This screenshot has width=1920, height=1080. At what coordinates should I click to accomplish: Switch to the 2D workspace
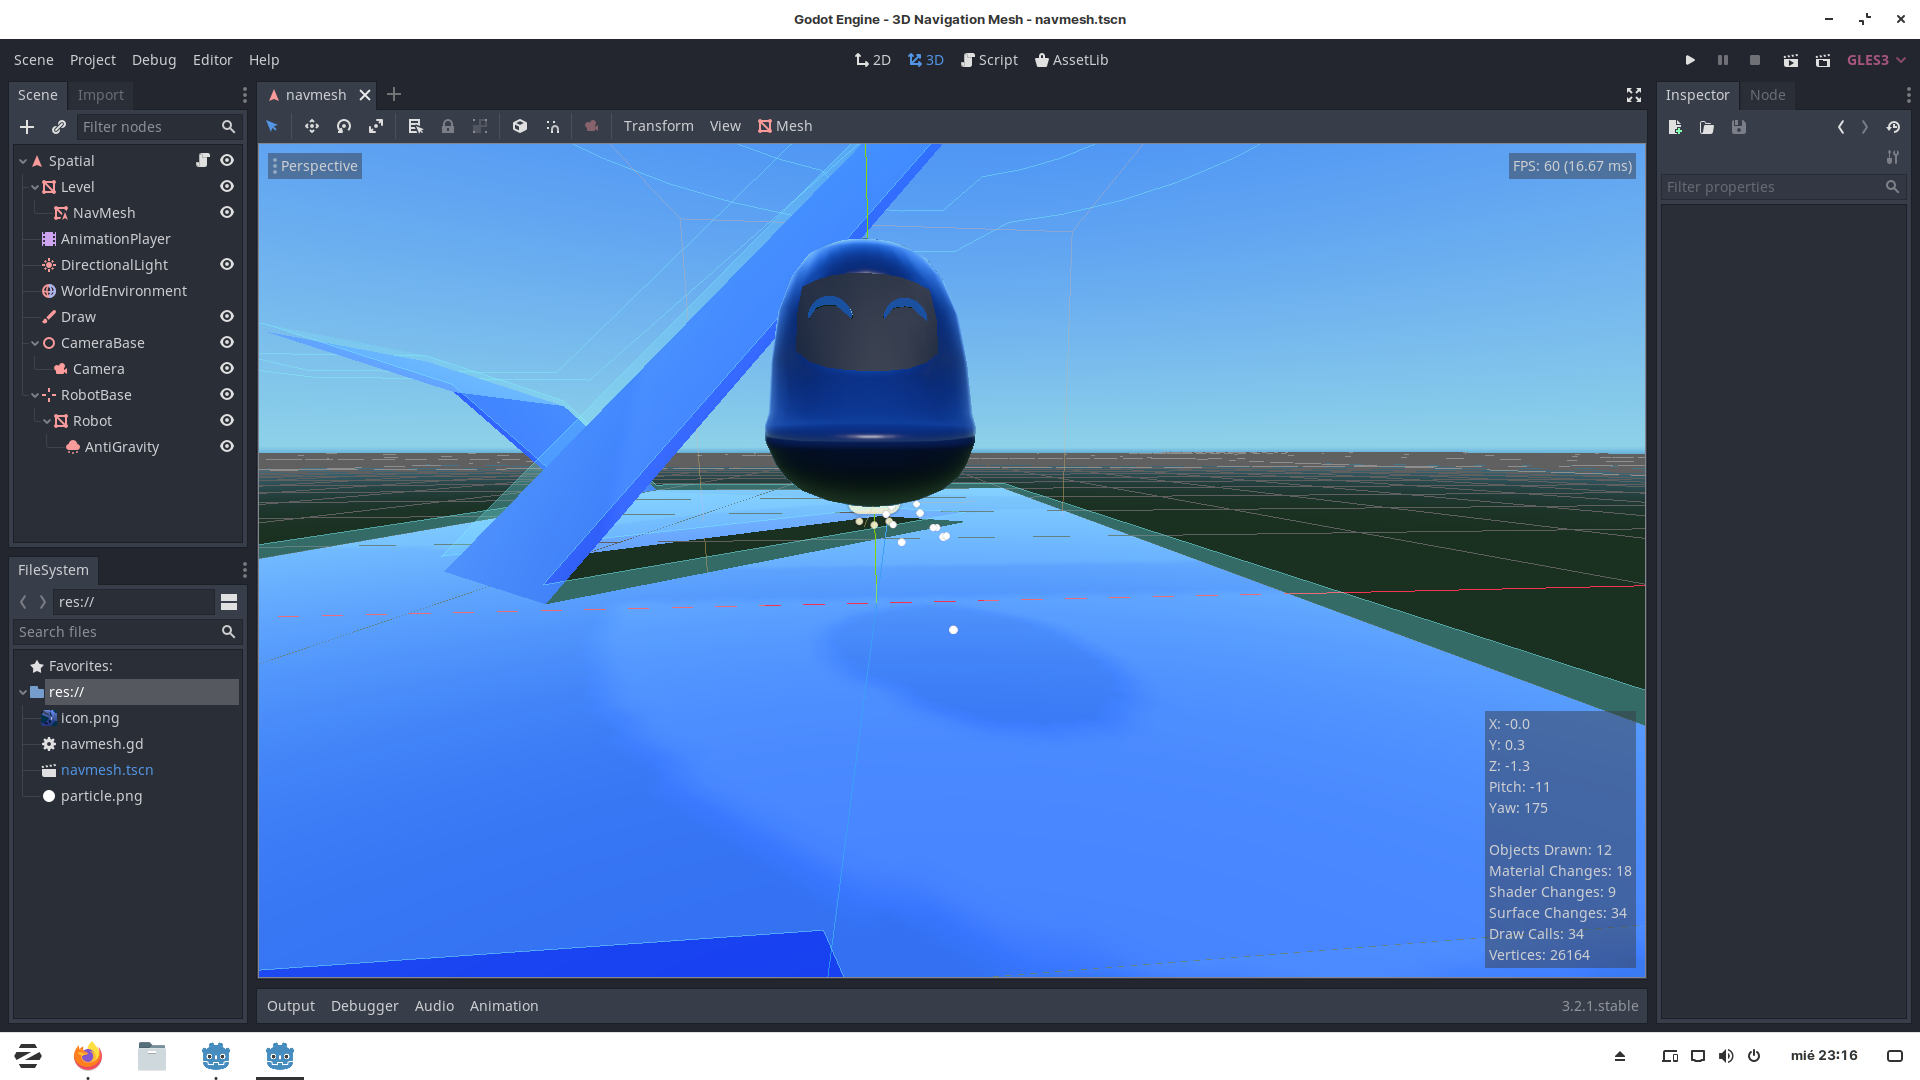872,60
